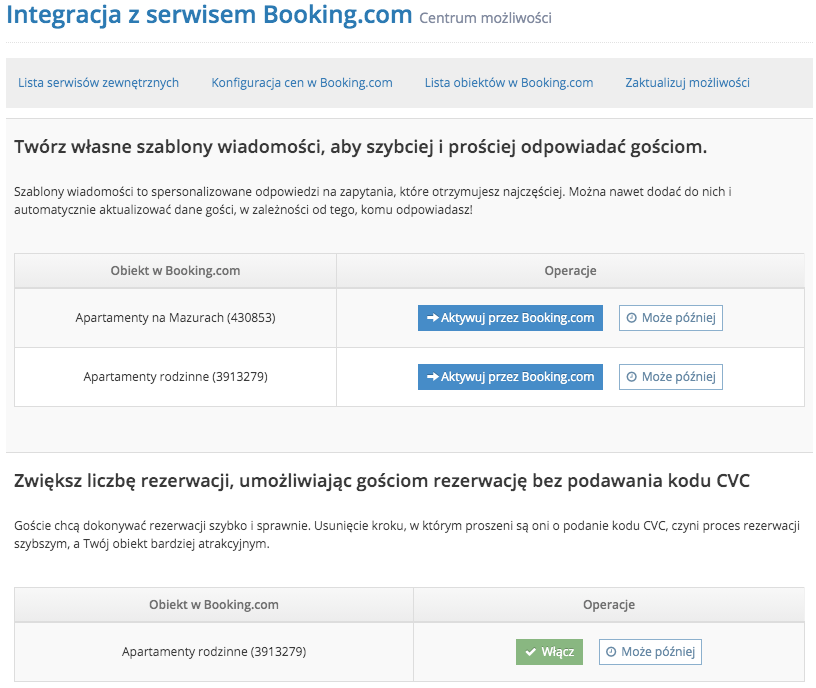Click clock icon in CVC Może później
Screen dimensions: 816x688
pyautogui.click(x=611, y=652)
